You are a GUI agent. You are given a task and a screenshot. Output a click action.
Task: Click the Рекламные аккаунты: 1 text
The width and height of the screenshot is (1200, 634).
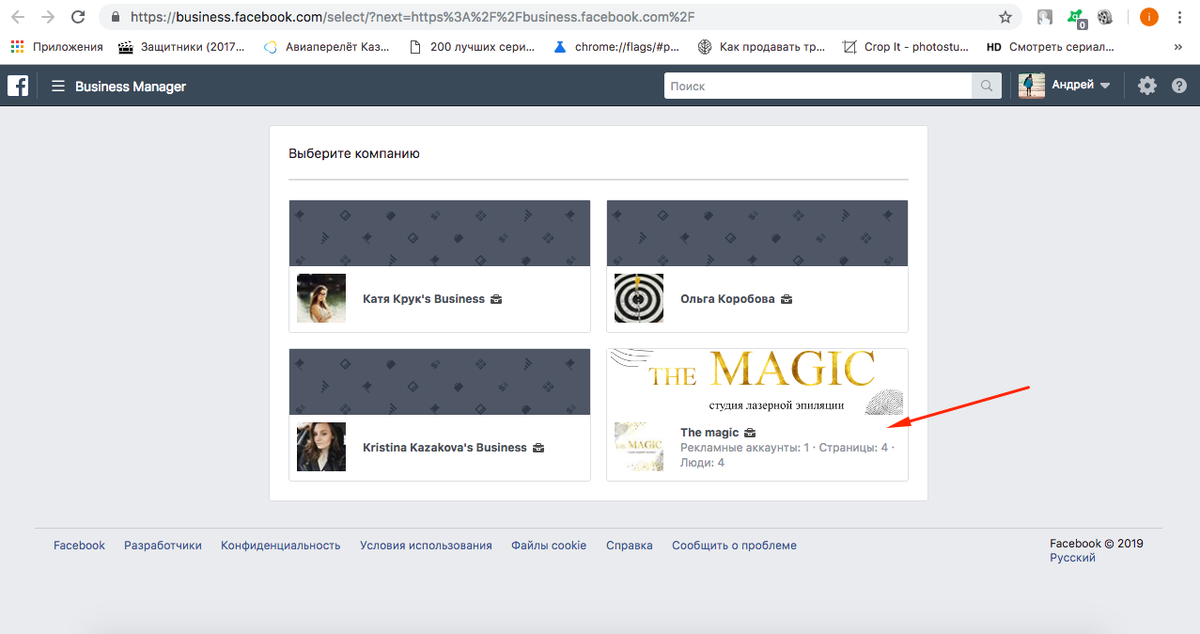[x=745, y=447]
